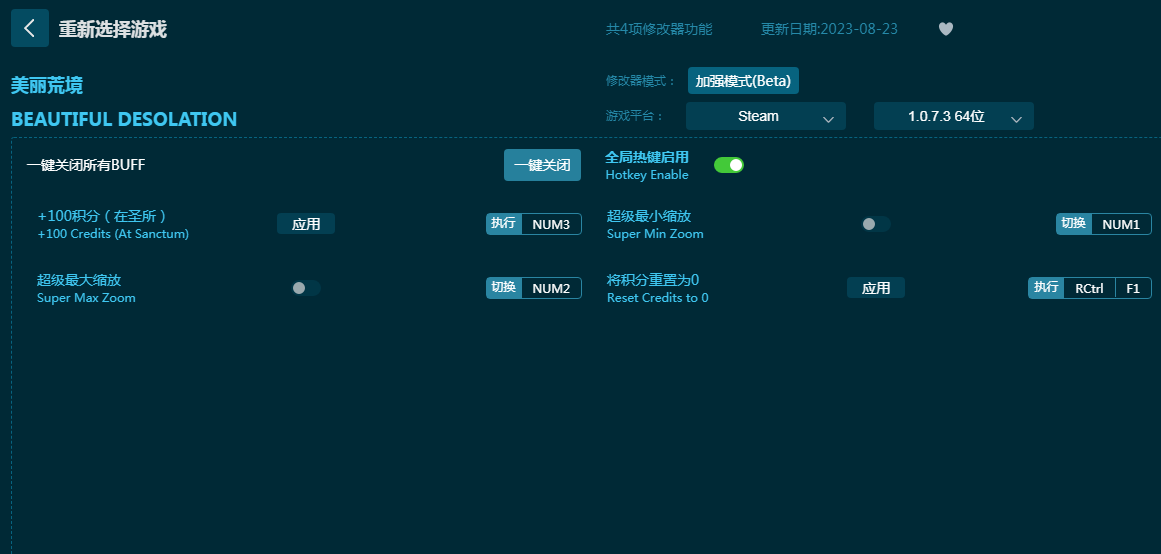Click the back arrow icon
Screen dimensions: 1161x554
[x=30, y=28]
